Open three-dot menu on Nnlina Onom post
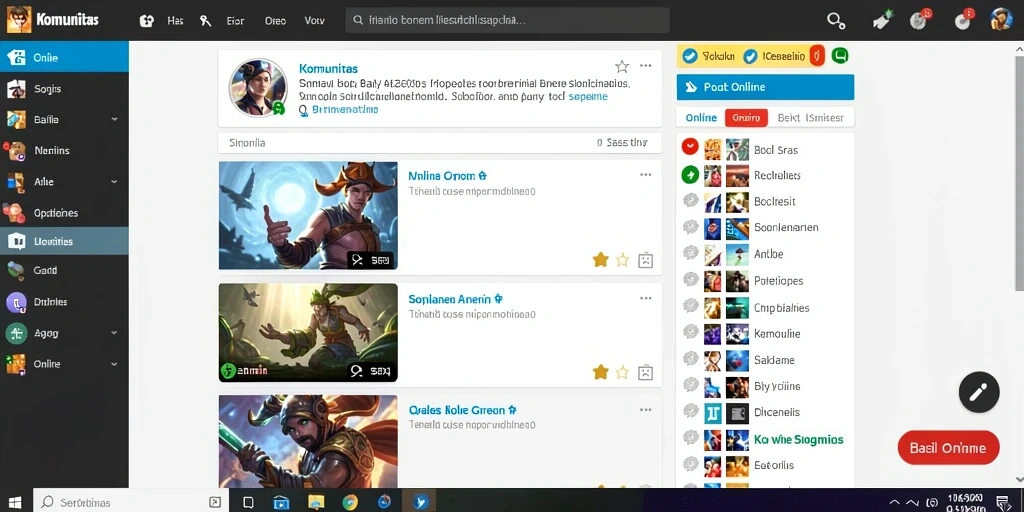This screenshot has width=1024, height=512. tap(646, 174)
